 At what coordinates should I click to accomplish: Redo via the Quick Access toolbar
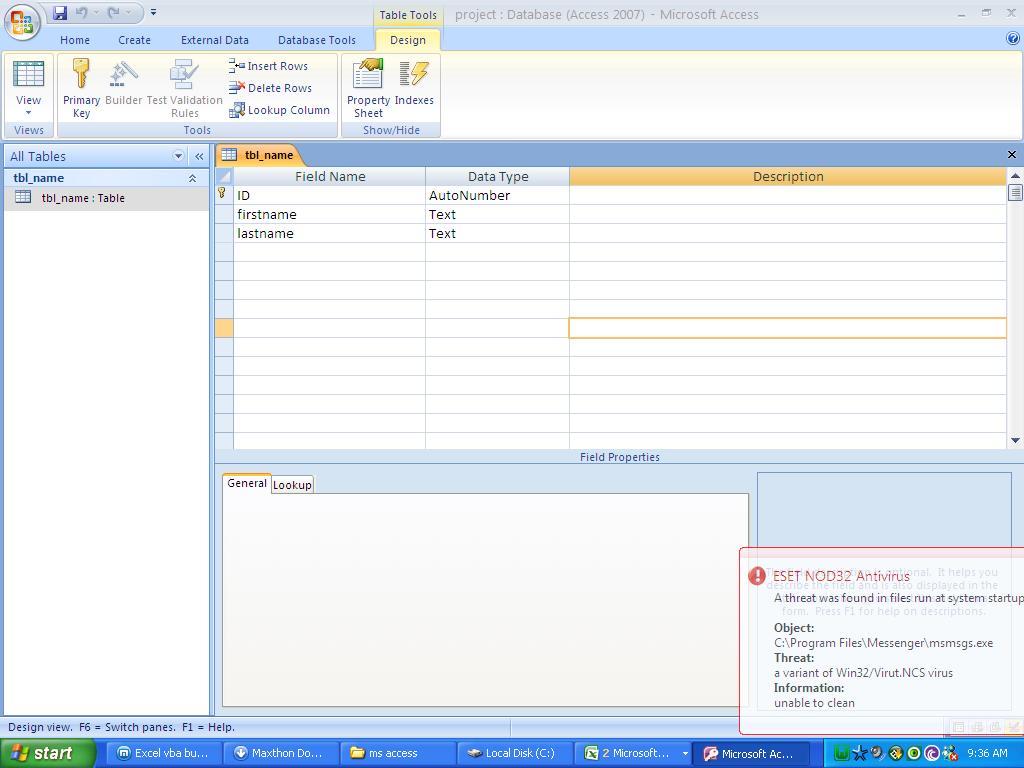click(x=114, y=12)
